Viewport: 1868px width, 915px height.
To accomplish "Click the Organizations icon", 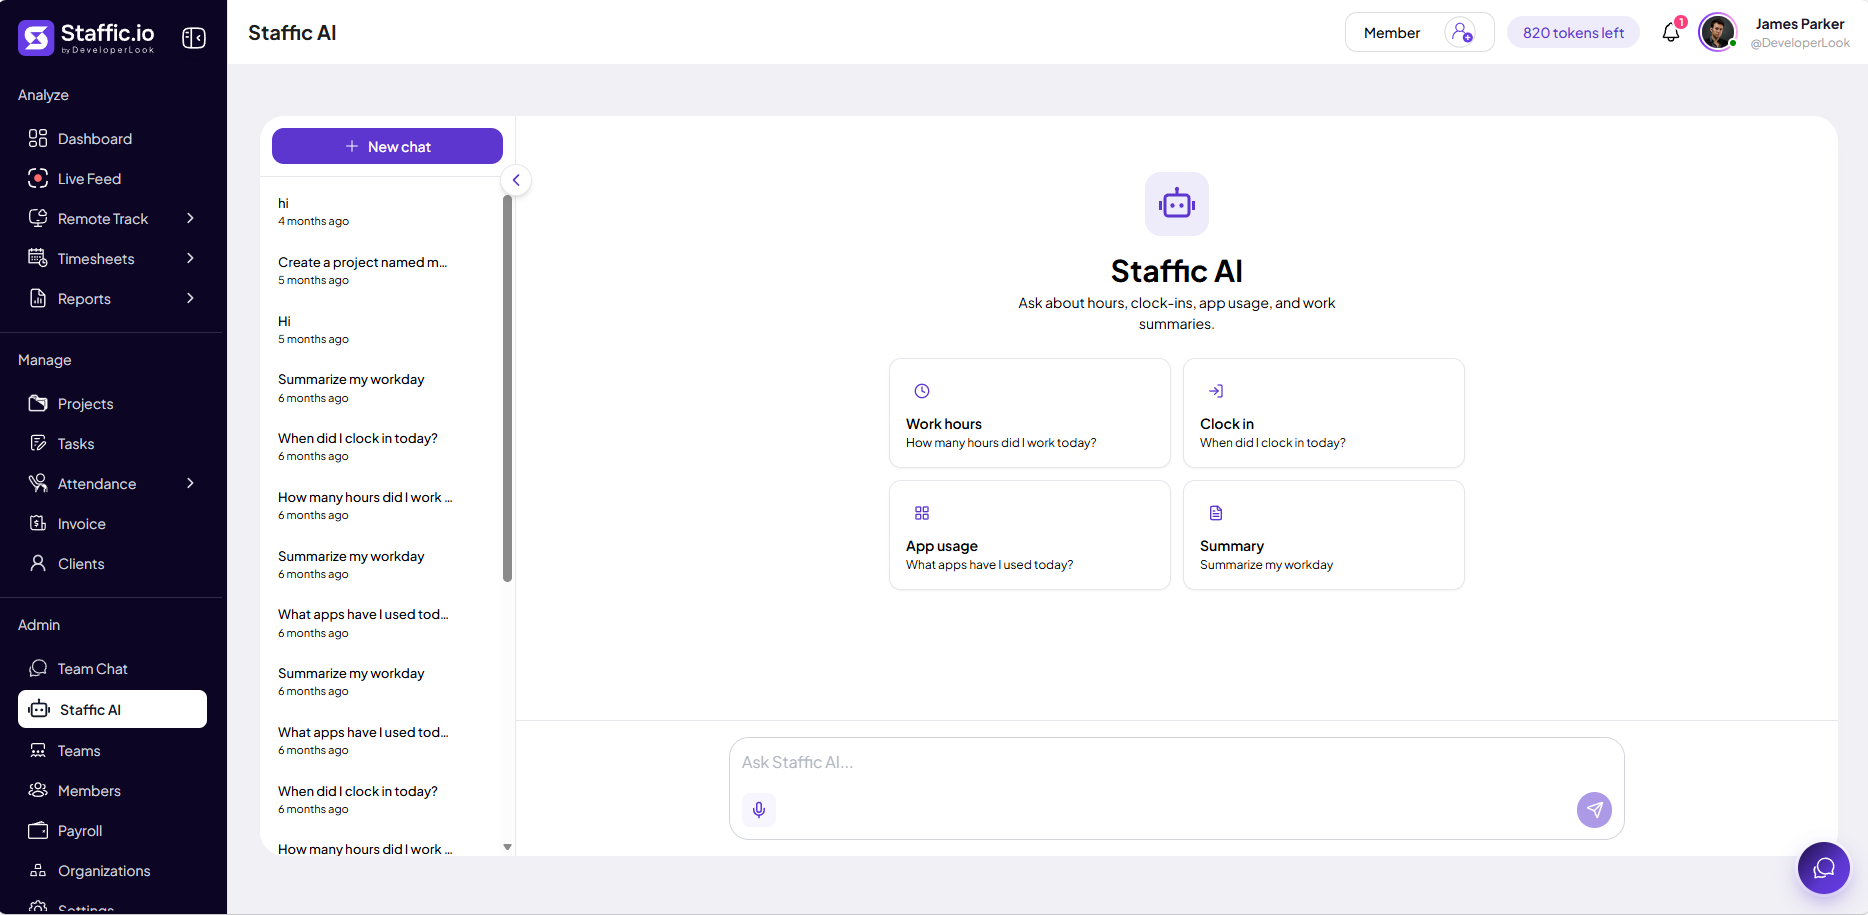I will (x=38, y=870).
